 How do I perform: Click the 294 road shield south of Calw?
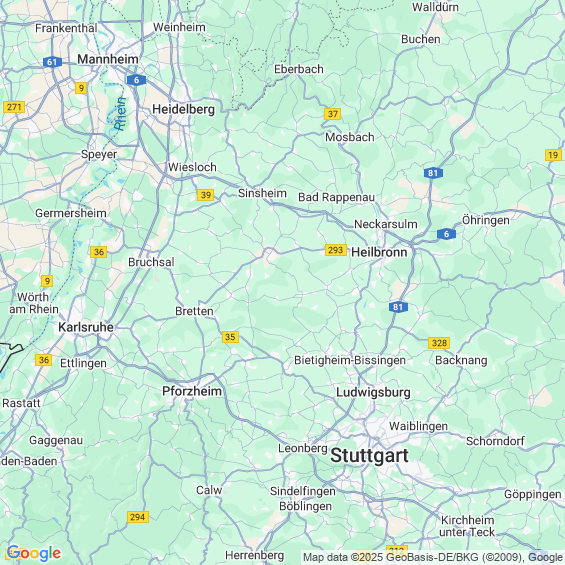[138, 517]
